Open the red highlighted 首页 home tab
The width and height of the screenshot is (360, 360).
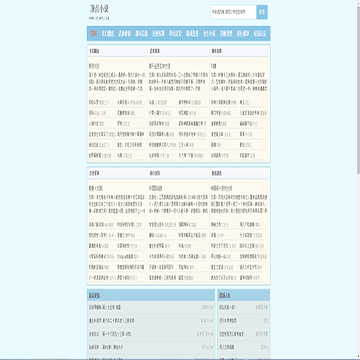(x=94, y=33)
